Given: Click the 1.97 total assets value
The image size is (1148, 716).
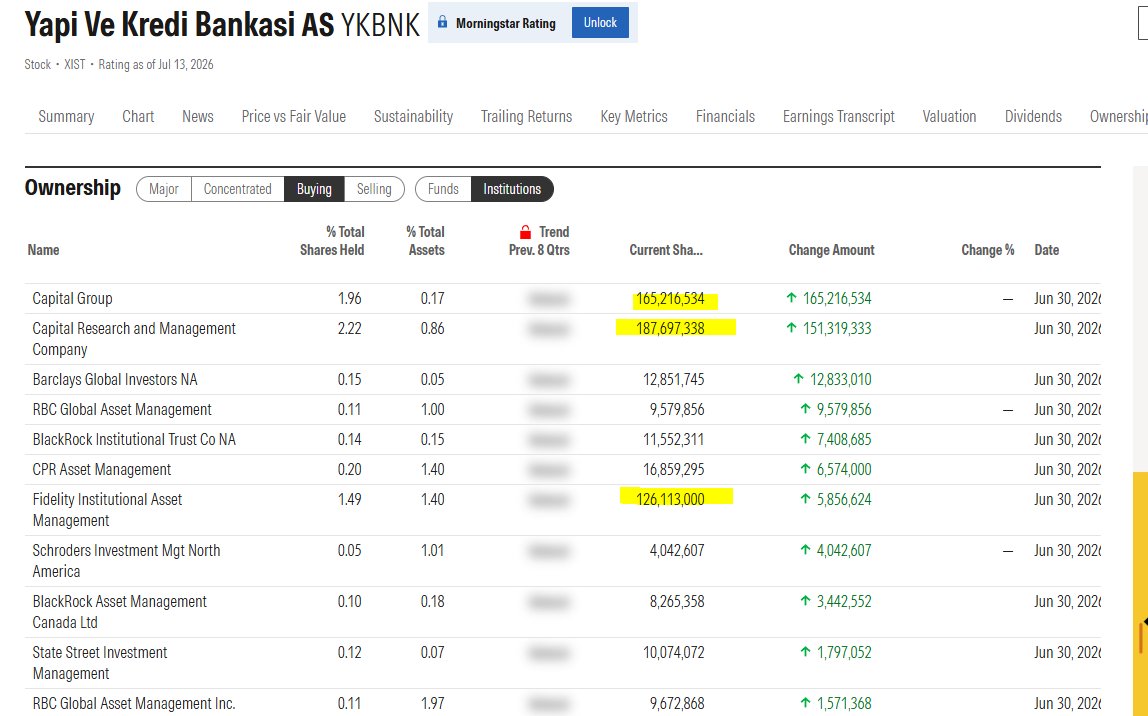Looking at the screenshot, I should pyautogui.click(x=433, y=704).
